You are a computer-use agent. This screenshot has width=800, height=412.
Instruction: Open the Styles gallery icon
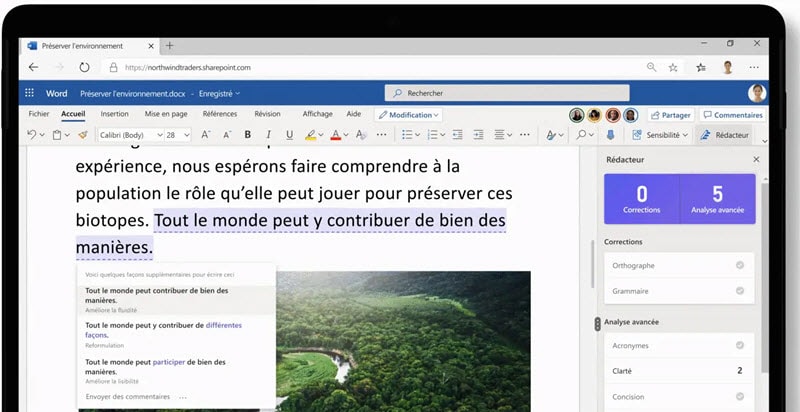(x=551, y=135)
